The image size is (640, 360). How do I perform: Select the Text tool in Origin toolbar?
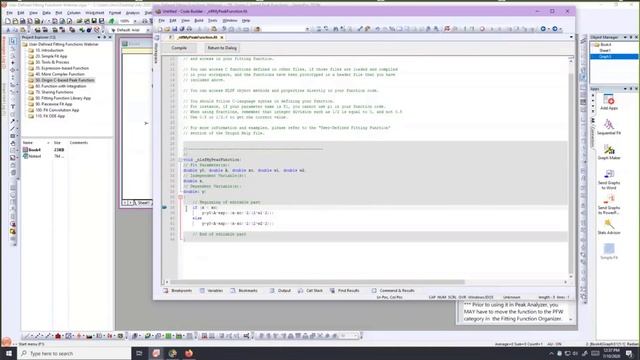(13, 107)
